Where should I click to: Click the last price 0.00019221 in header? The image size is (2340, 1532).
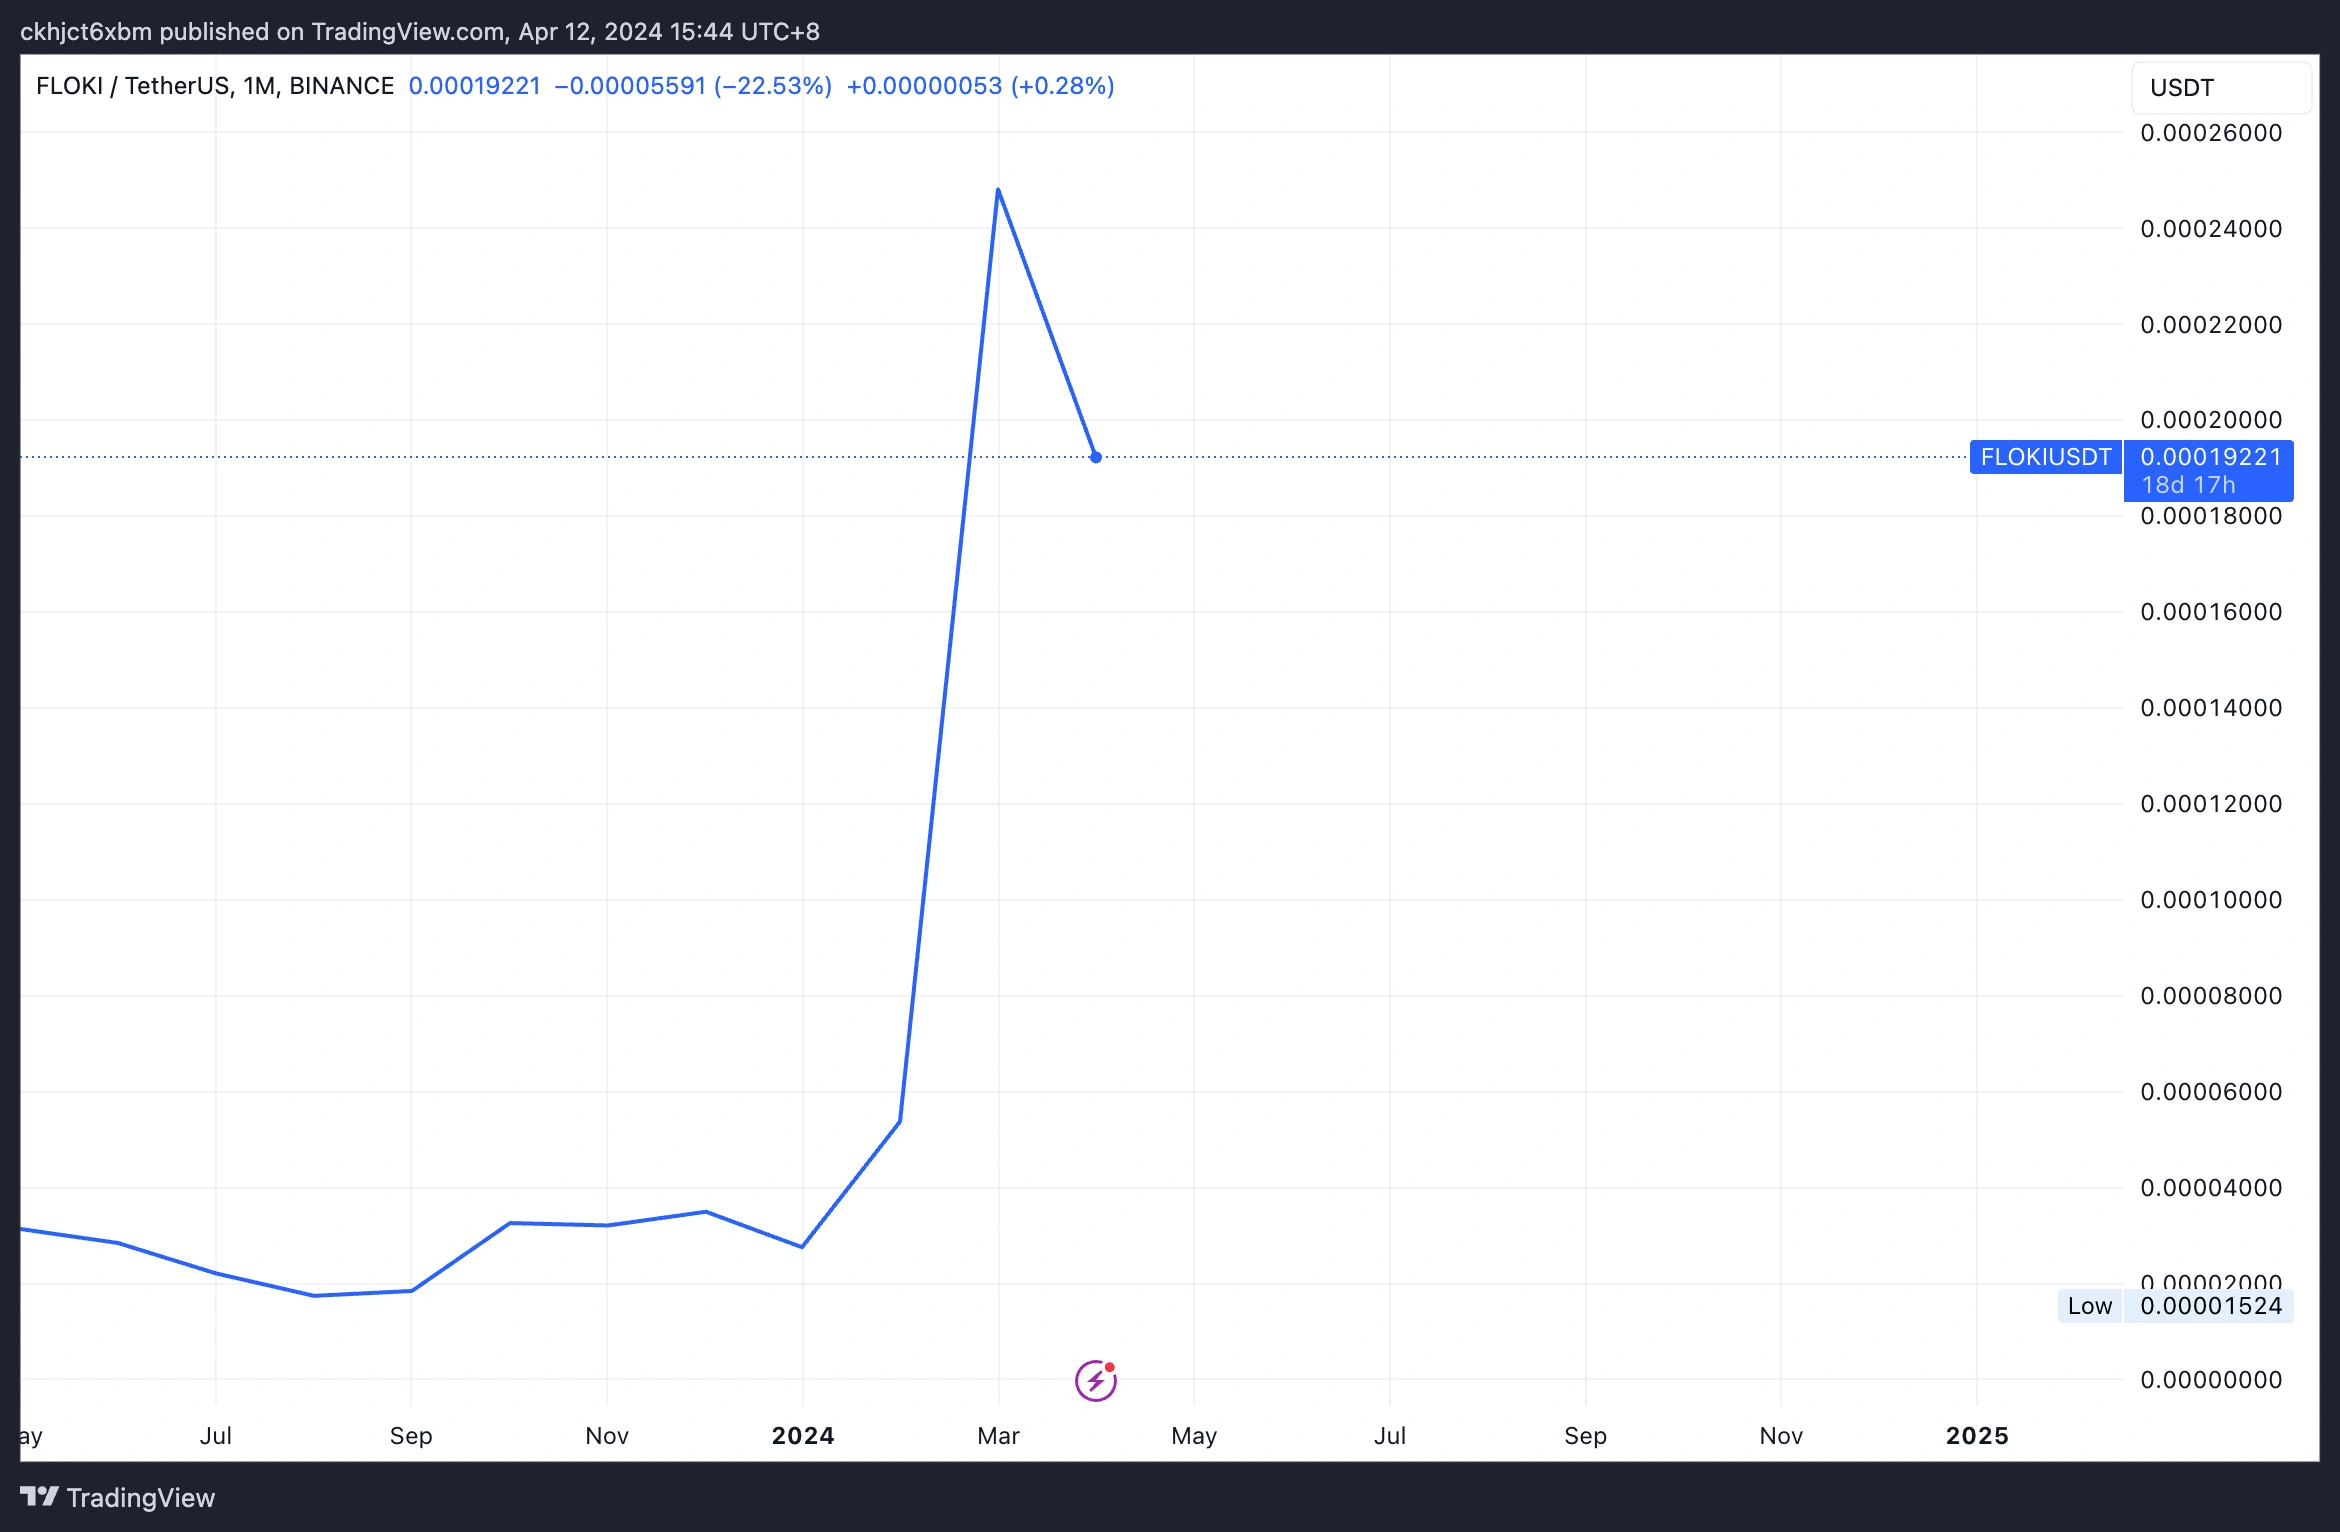[475, 86]
